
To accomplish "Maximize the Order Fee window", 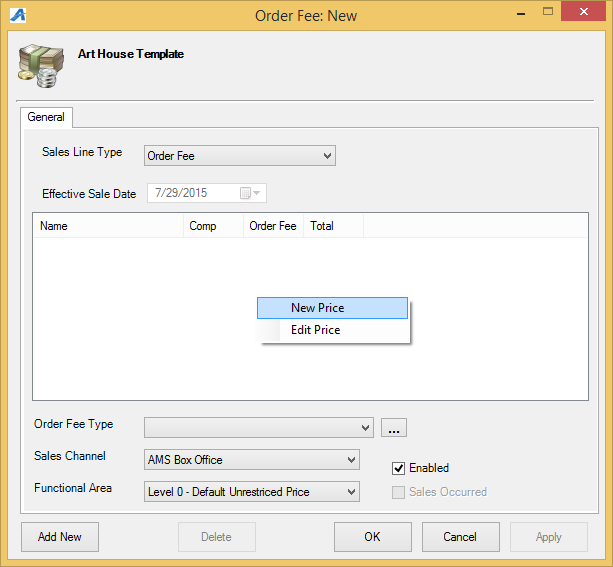I will [548, 12].
